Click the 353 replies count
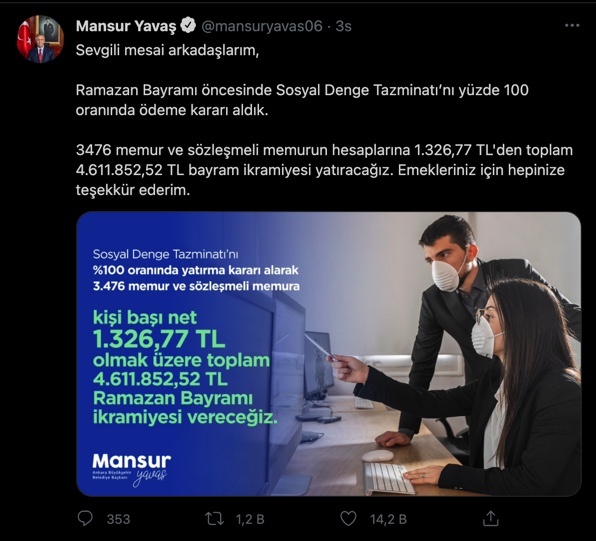This screenshot has width=596, height=541. [x=118, y=519]
